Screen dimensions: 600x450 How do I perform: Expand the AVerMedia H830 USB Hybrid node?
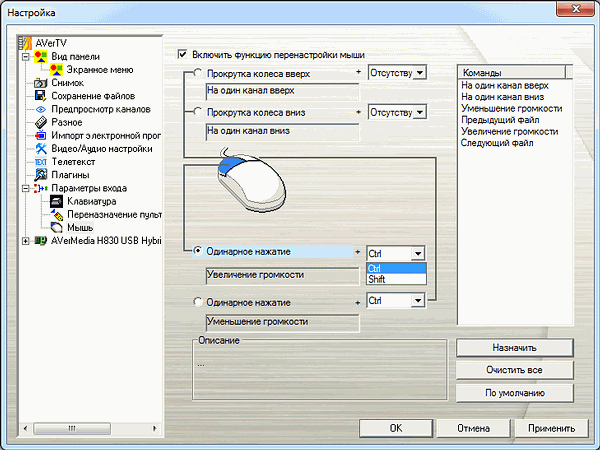tap(25, 240)
